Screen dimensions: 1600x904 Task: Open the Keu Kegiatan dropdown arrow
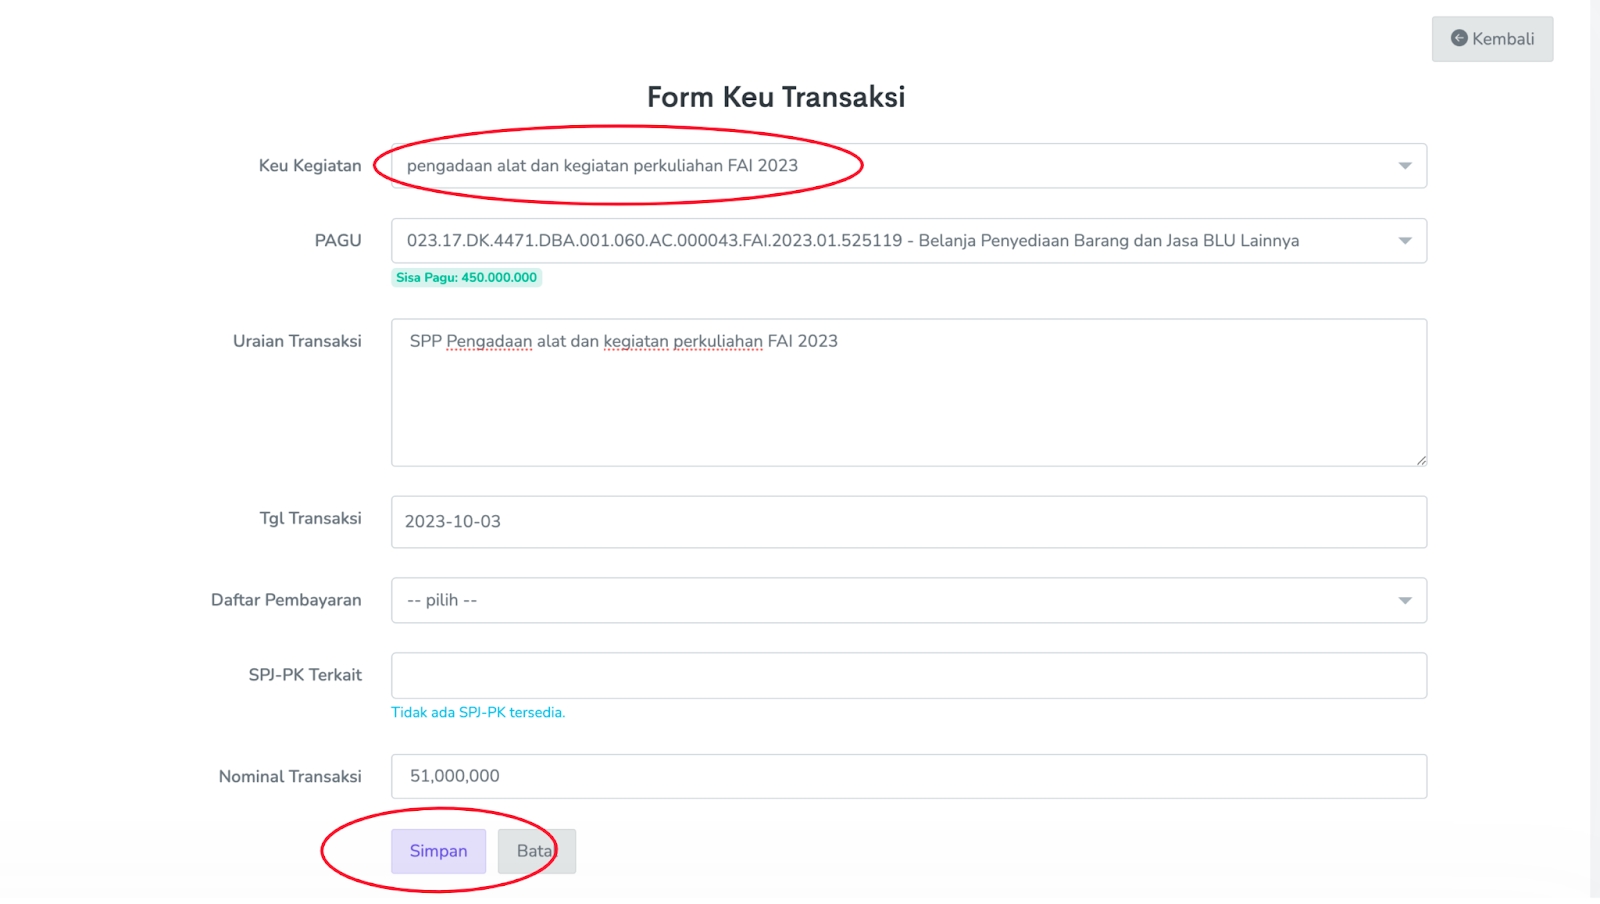tap(1405, 166)
